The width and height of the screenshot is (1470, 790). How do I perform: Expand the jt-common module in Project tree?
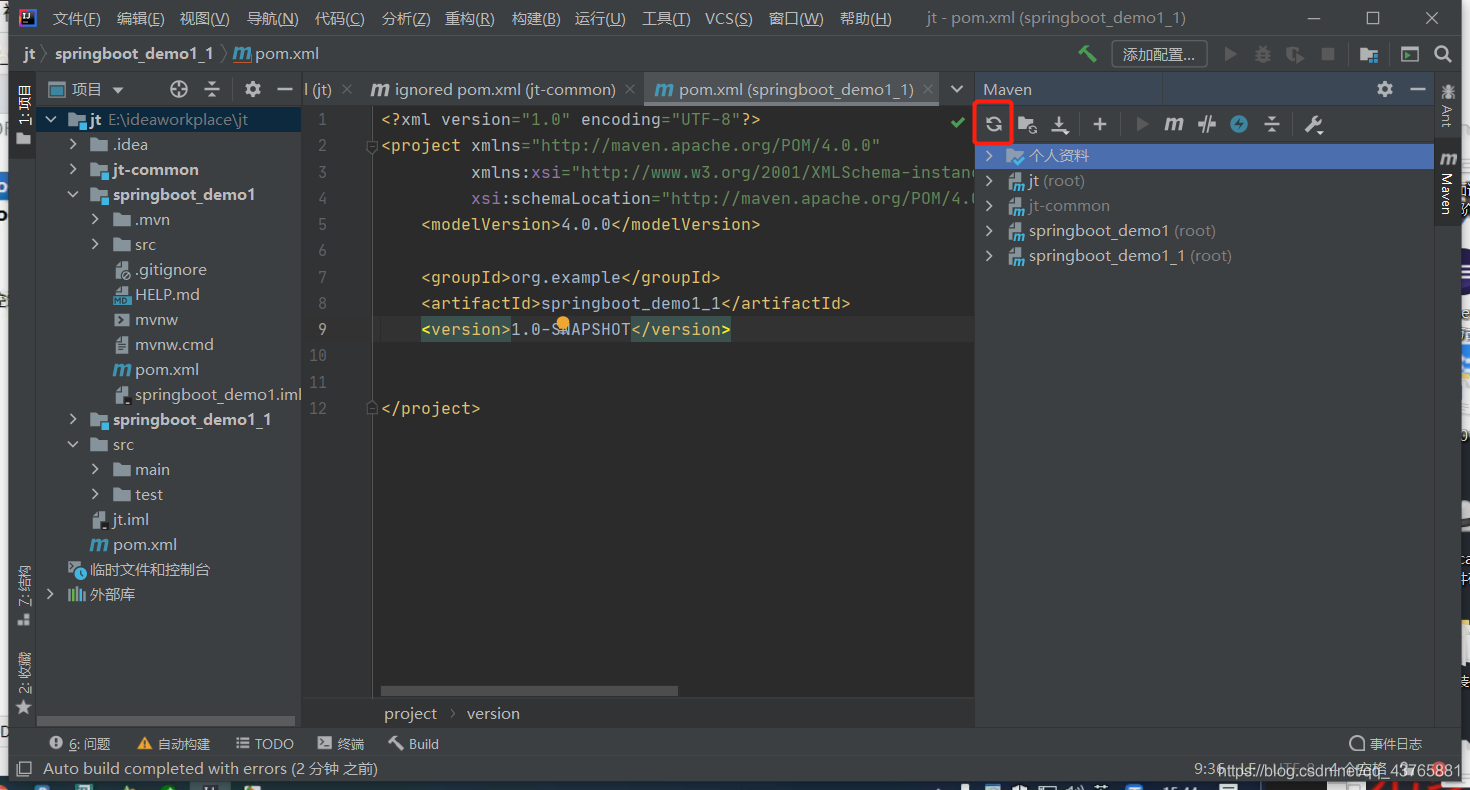point(73,169)
